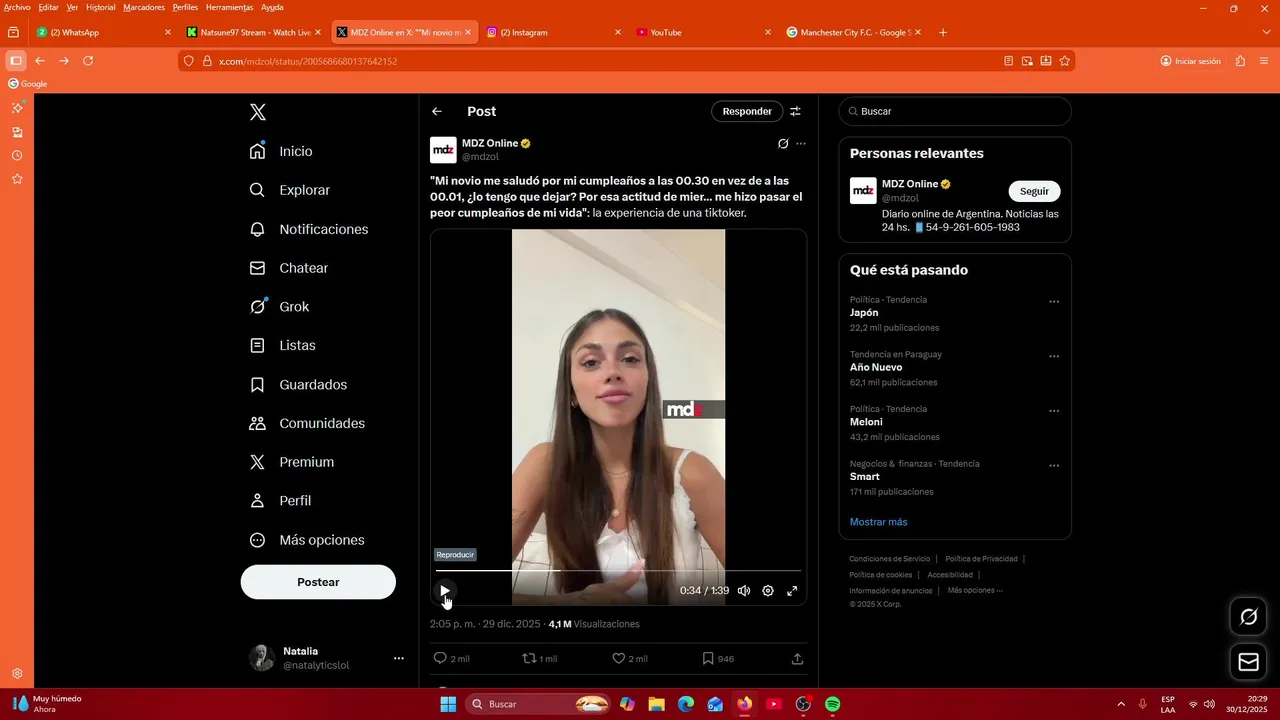Expand Más opciones menu
The height and width of the screenshot is (720, 1280).
point(307,540)
